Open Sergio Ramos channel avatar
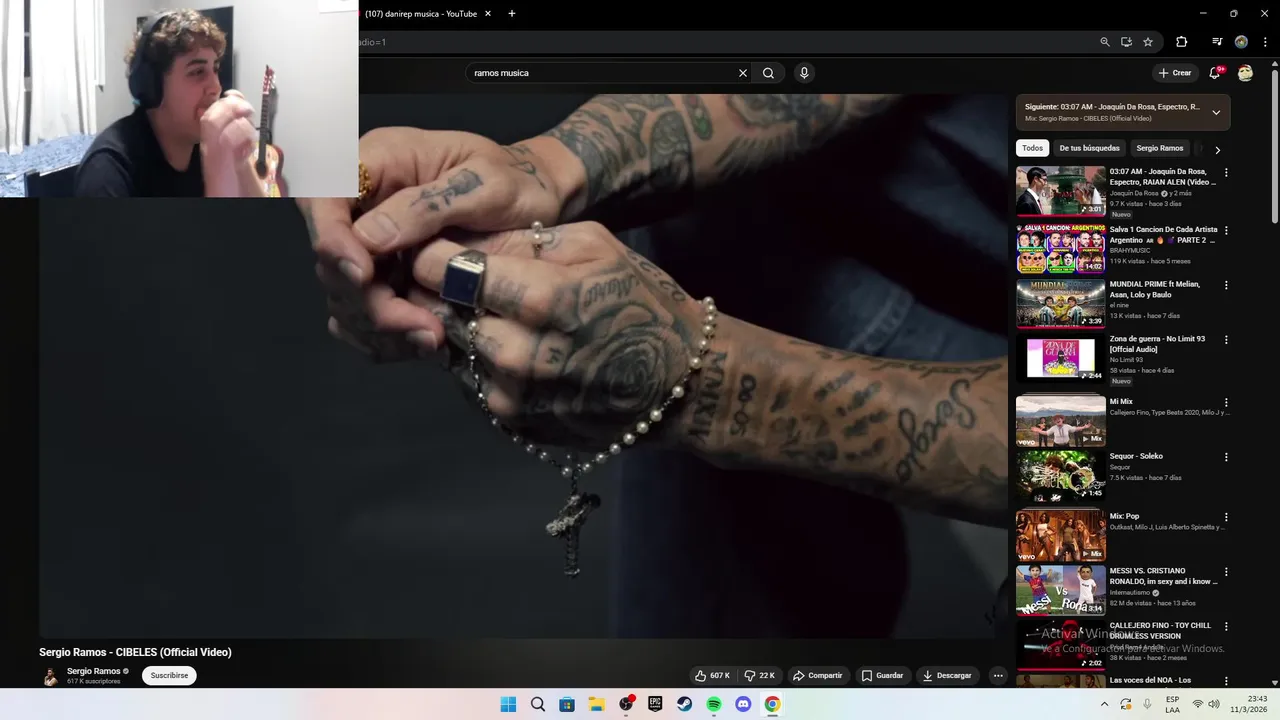Image resolution: width=1280 pixels, height=720 pixels. point(50,676)
